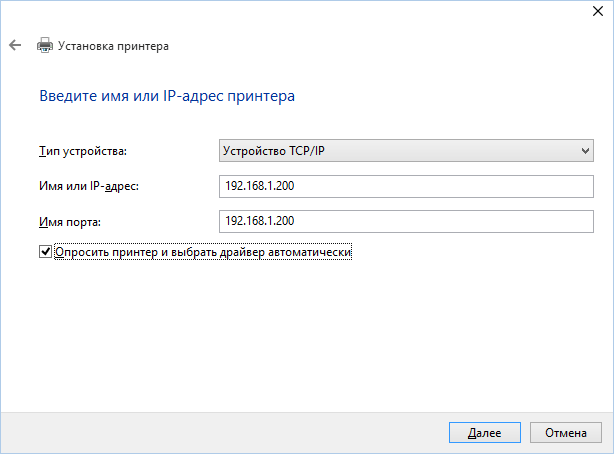The image size is (614, 454).
Task: Focus the 'Имя порта' input field
Action: (405, 221)
